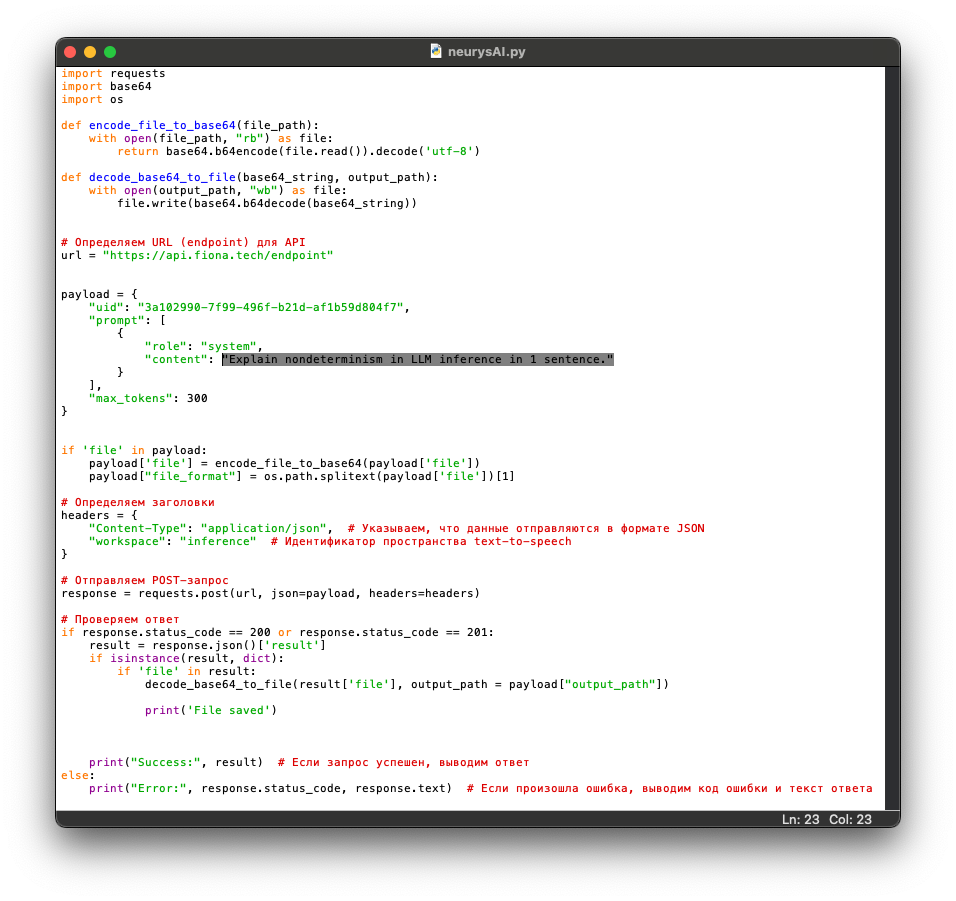Click the neurysAI.py window title text

tap(487, 51)
